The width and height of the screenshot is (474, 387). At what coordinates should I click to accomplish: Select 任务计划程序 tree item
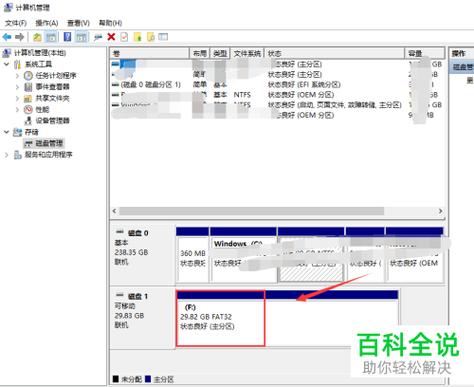point(56,75)
